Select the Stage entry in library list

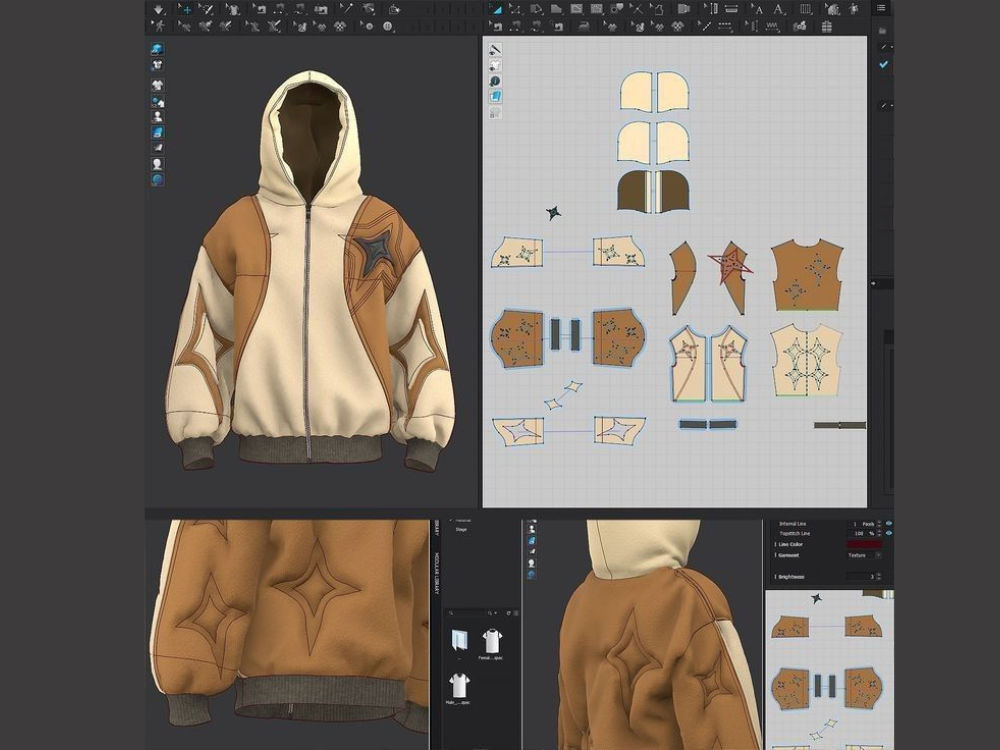point(461,529)
